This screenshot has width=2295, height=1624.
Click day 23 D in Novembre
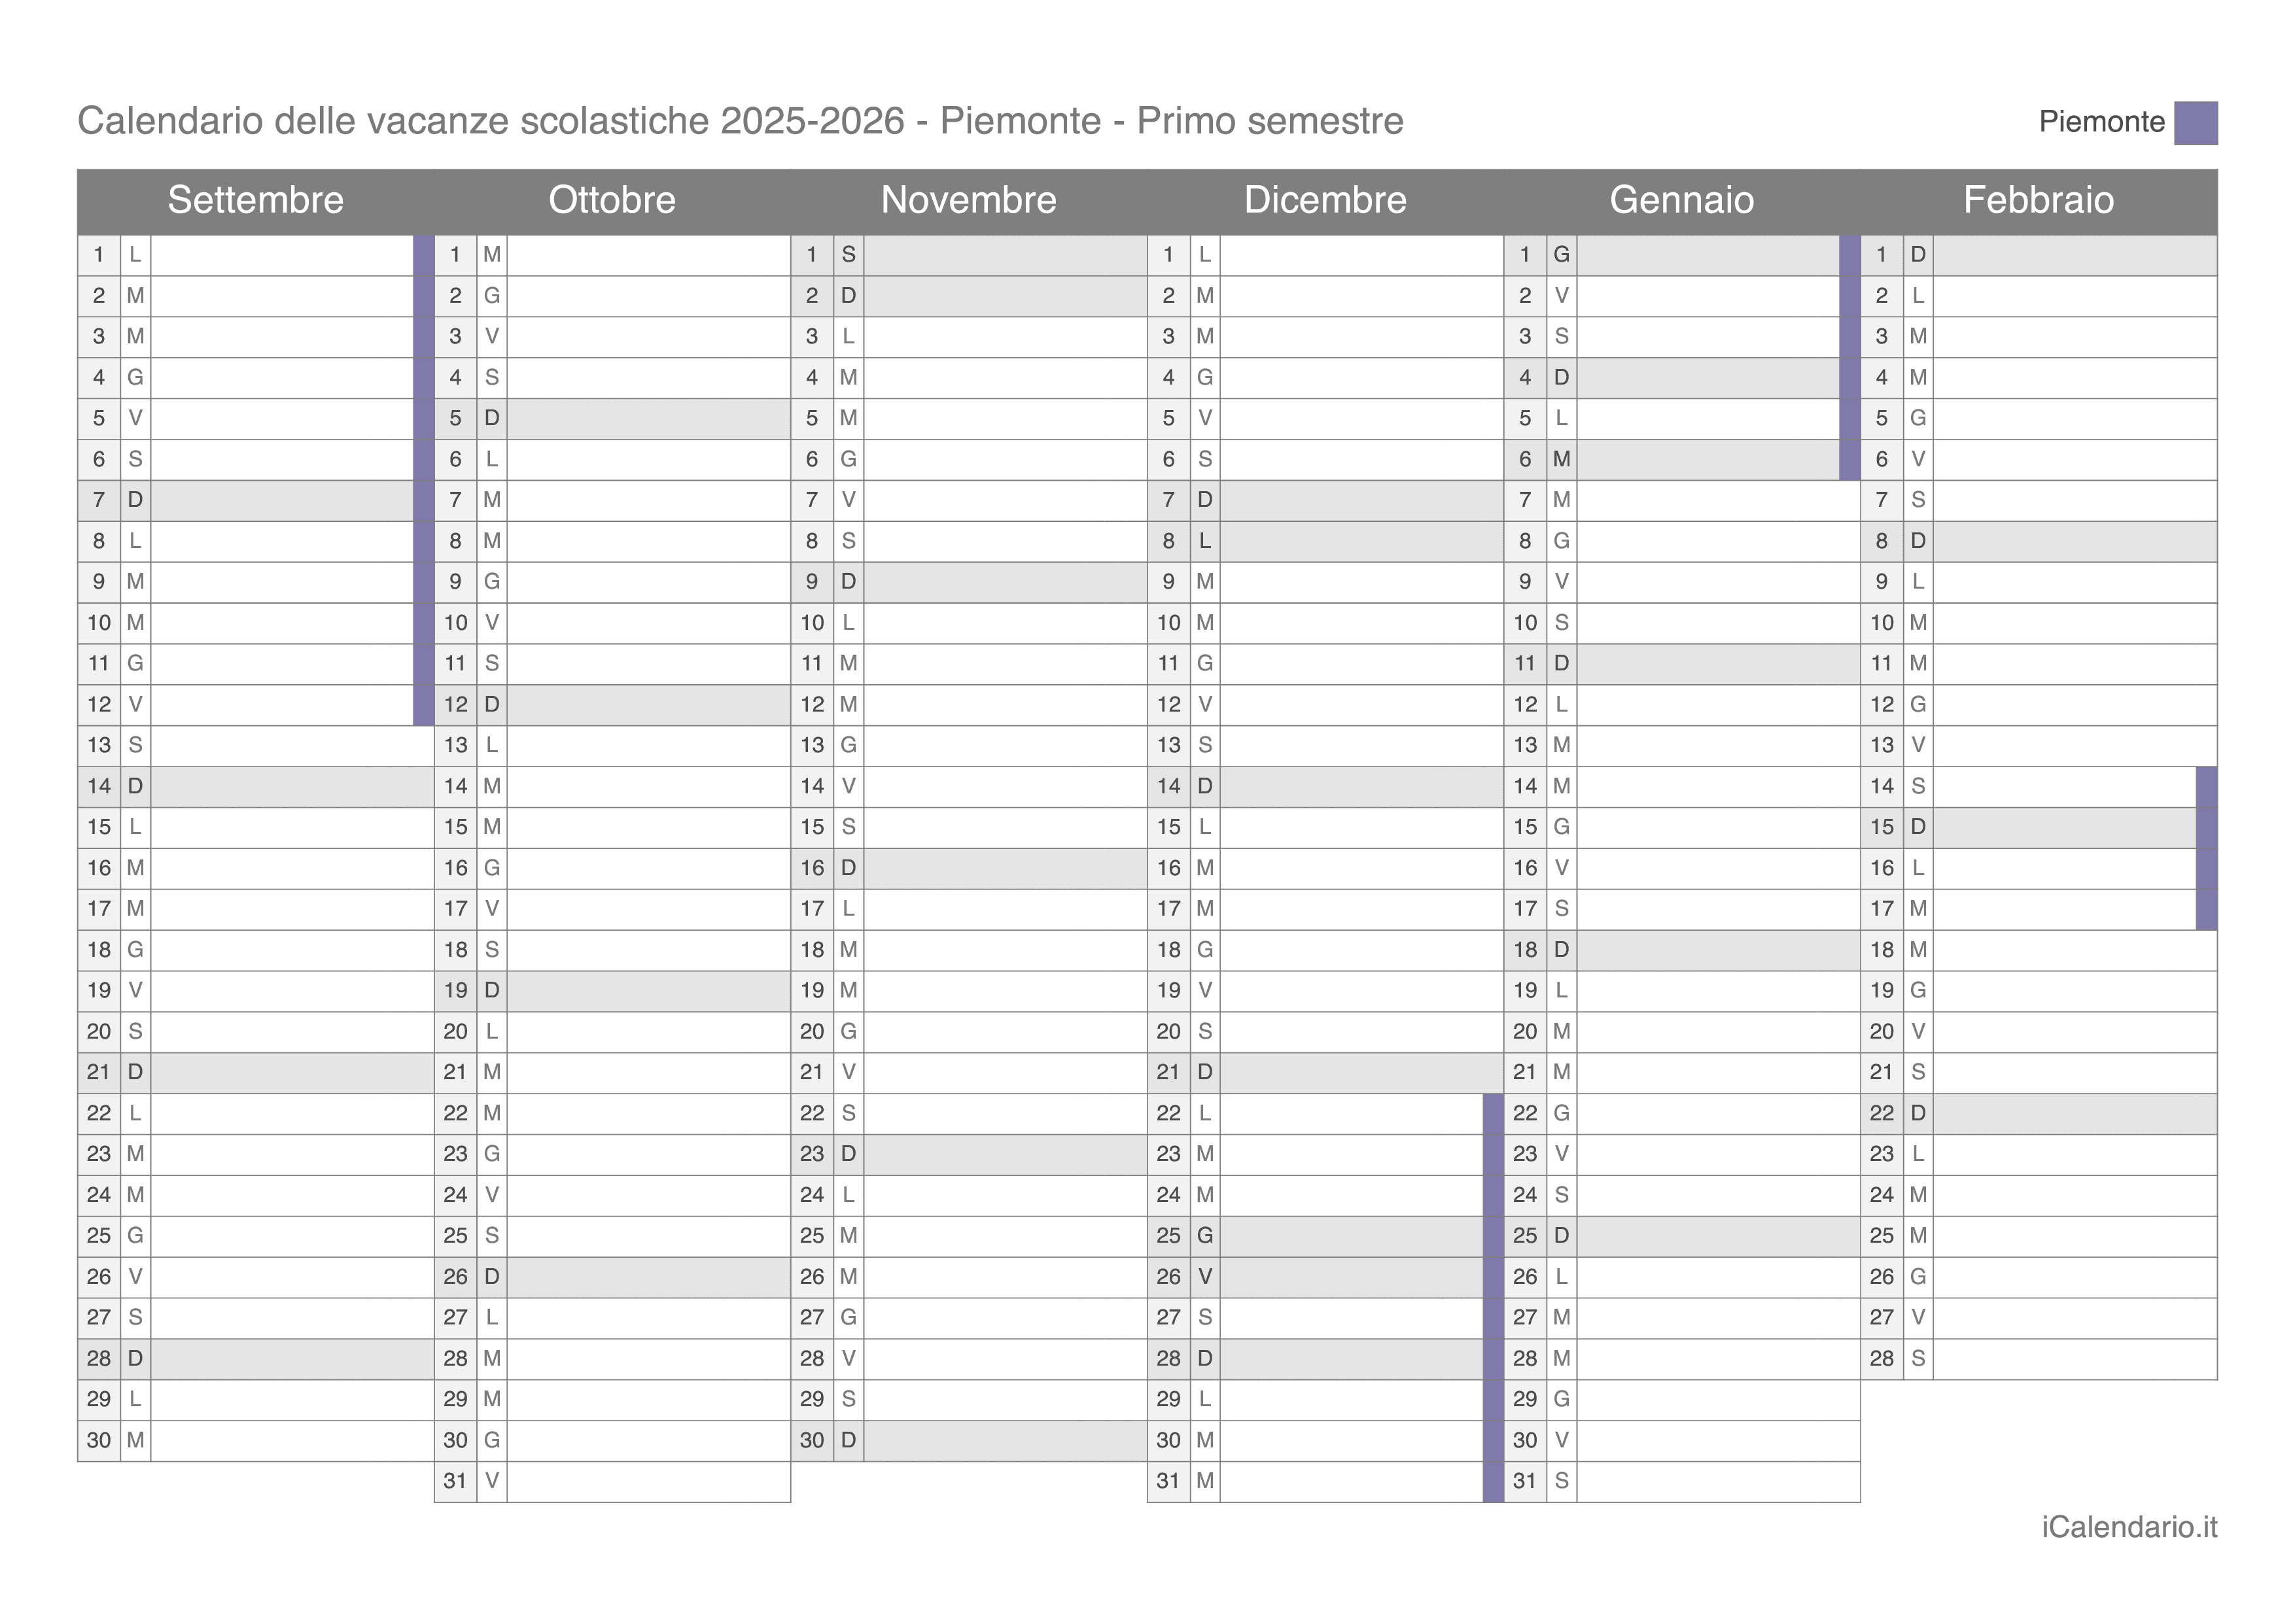coord(969,1154)
